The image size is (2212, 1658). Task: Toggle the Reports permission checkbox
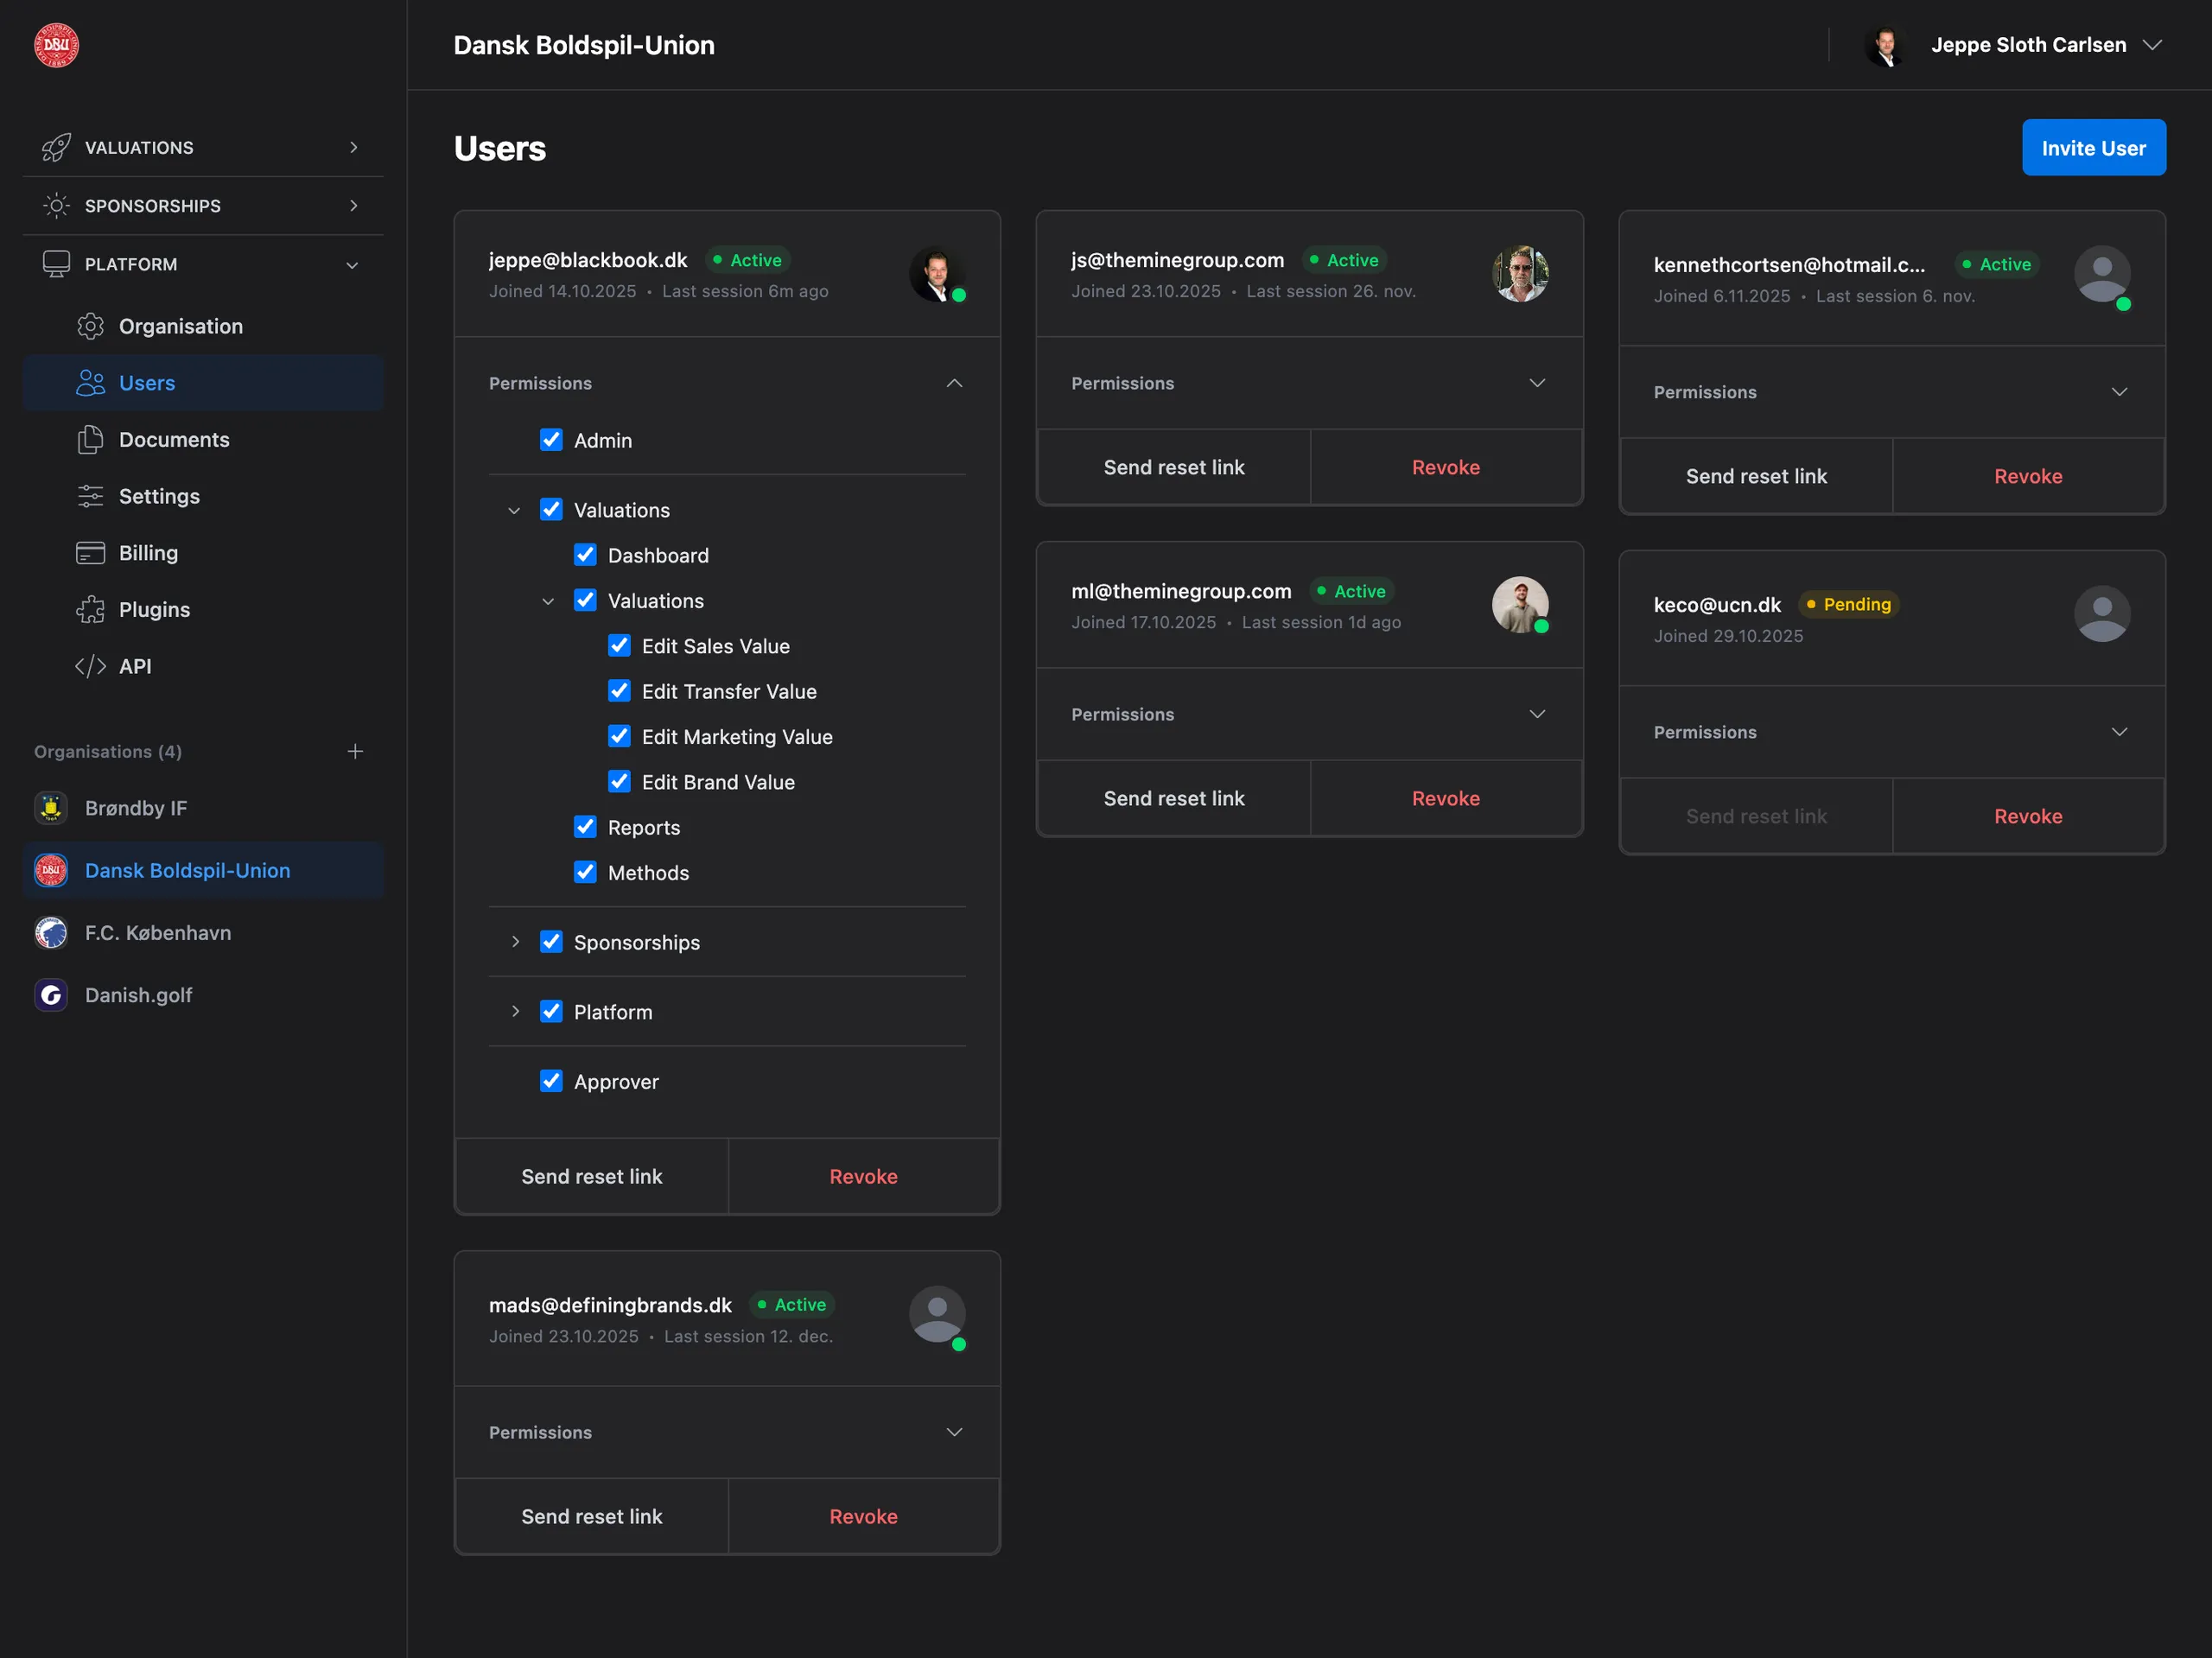click(x=585, y=827)
